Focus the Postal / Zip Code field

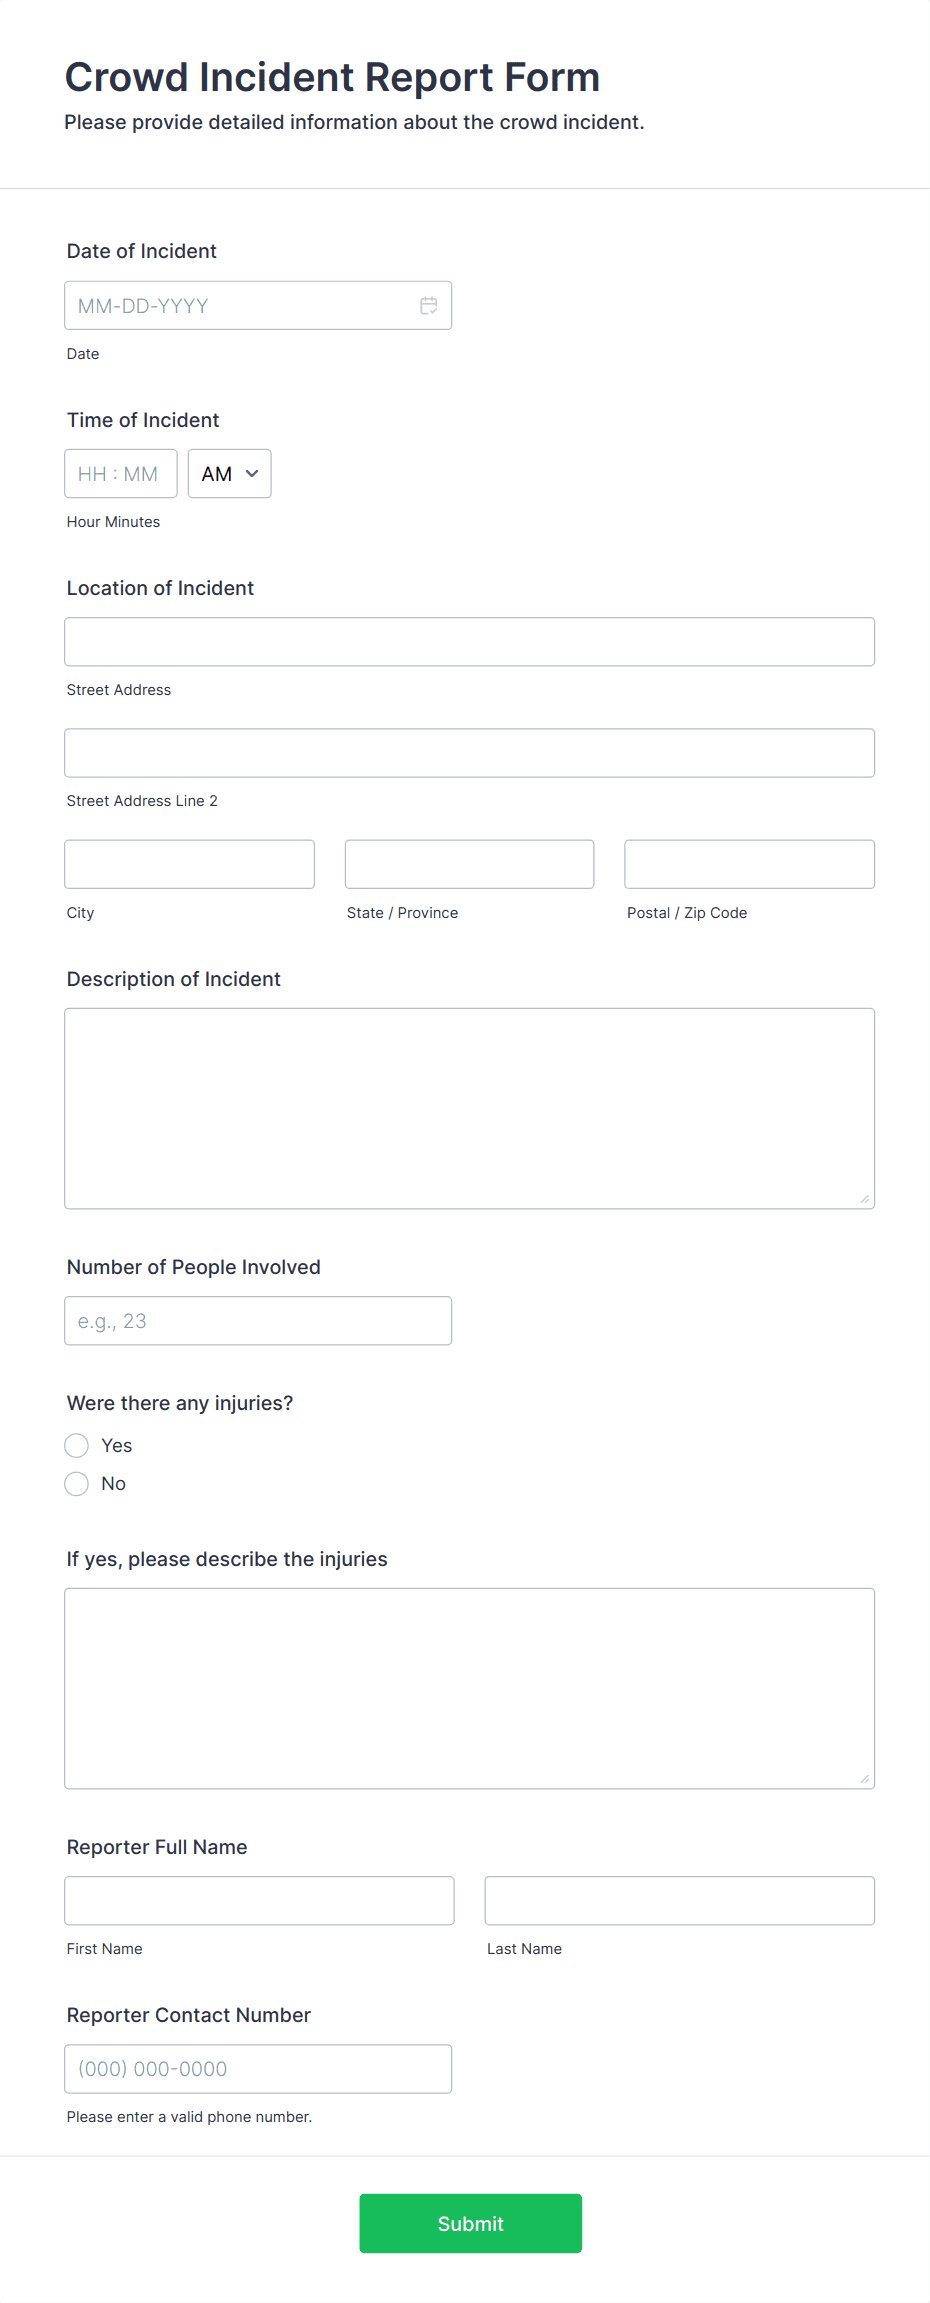[x=749, y=863]
